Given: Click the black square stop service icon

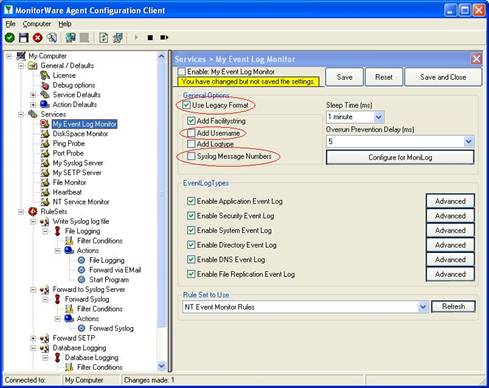Looking at the screenshot, I should pos(150,38).
